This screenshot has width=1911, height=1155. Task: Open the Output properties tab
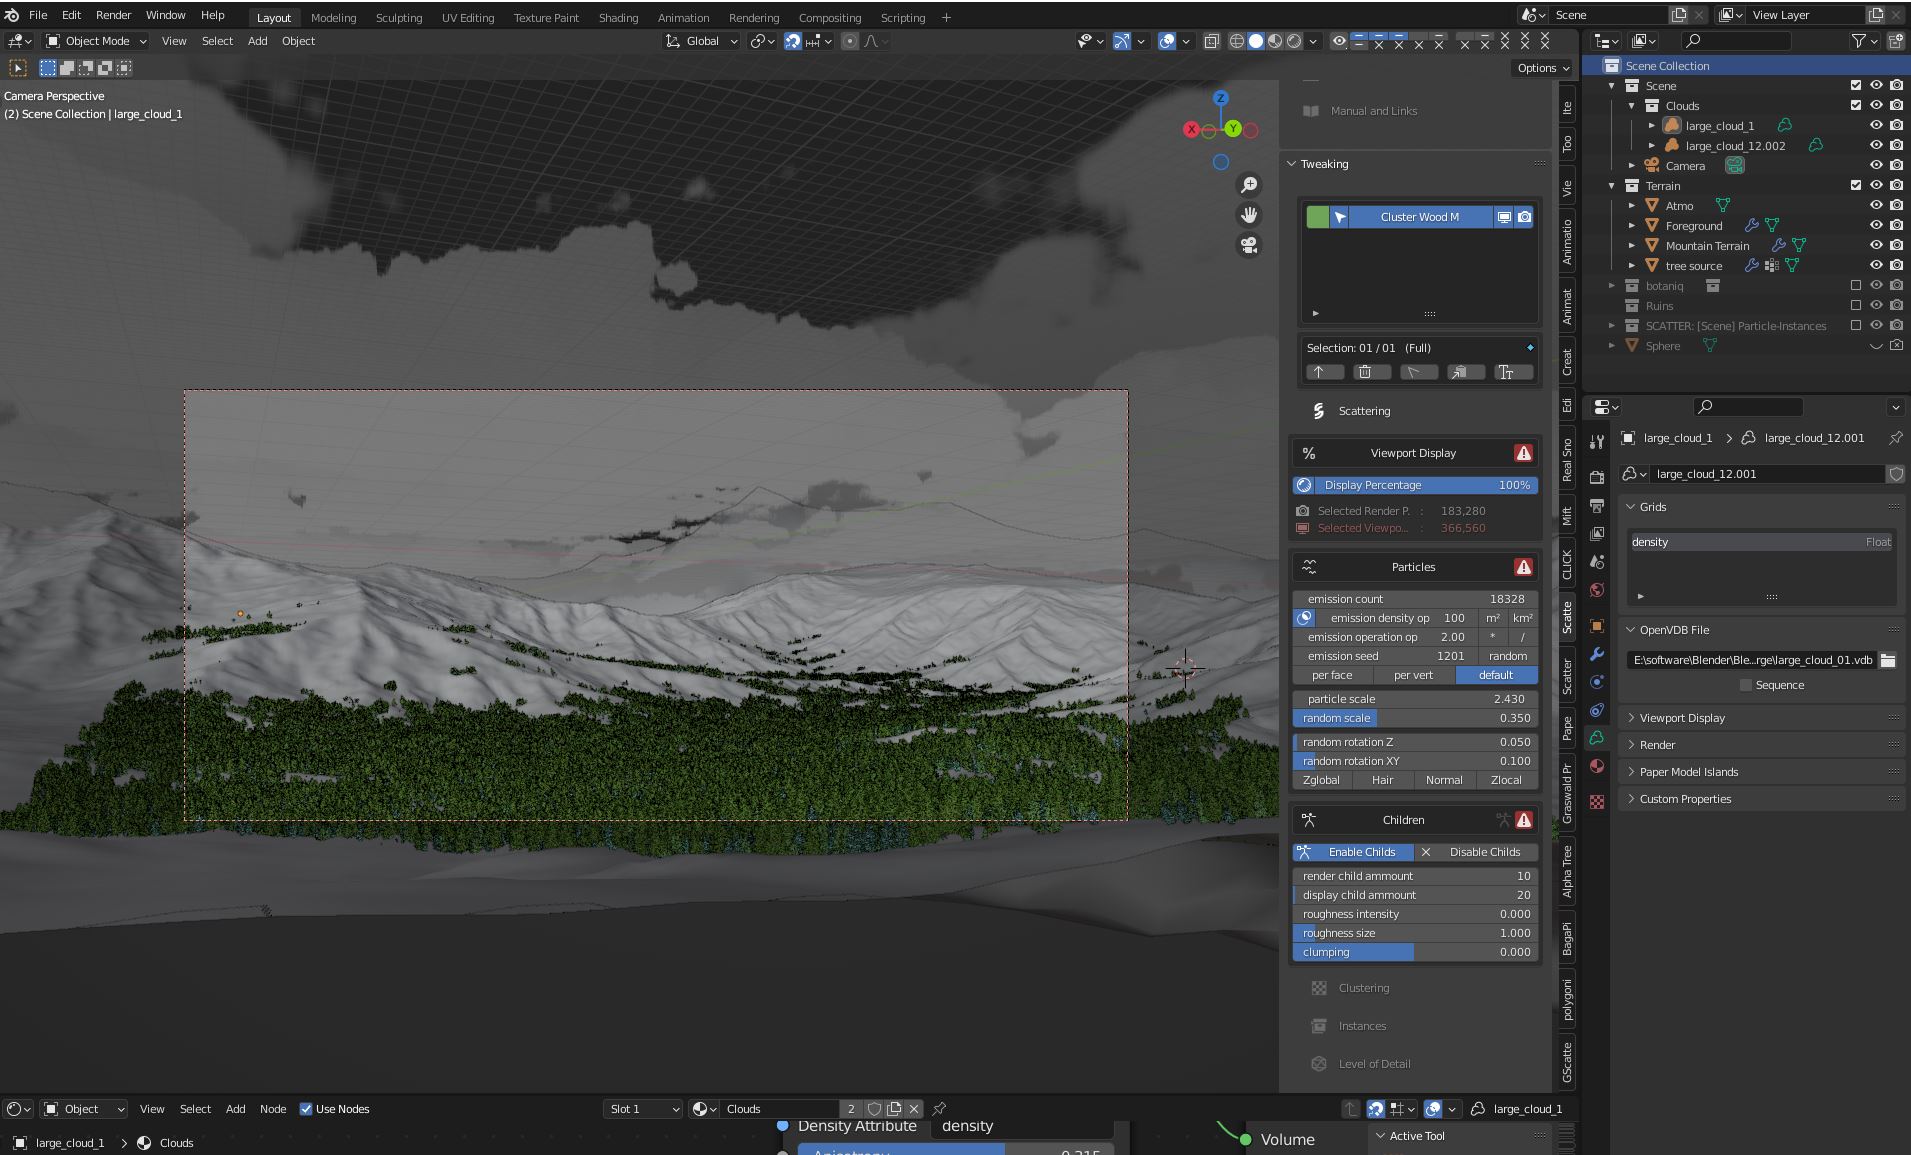[x=1597, y=505]
